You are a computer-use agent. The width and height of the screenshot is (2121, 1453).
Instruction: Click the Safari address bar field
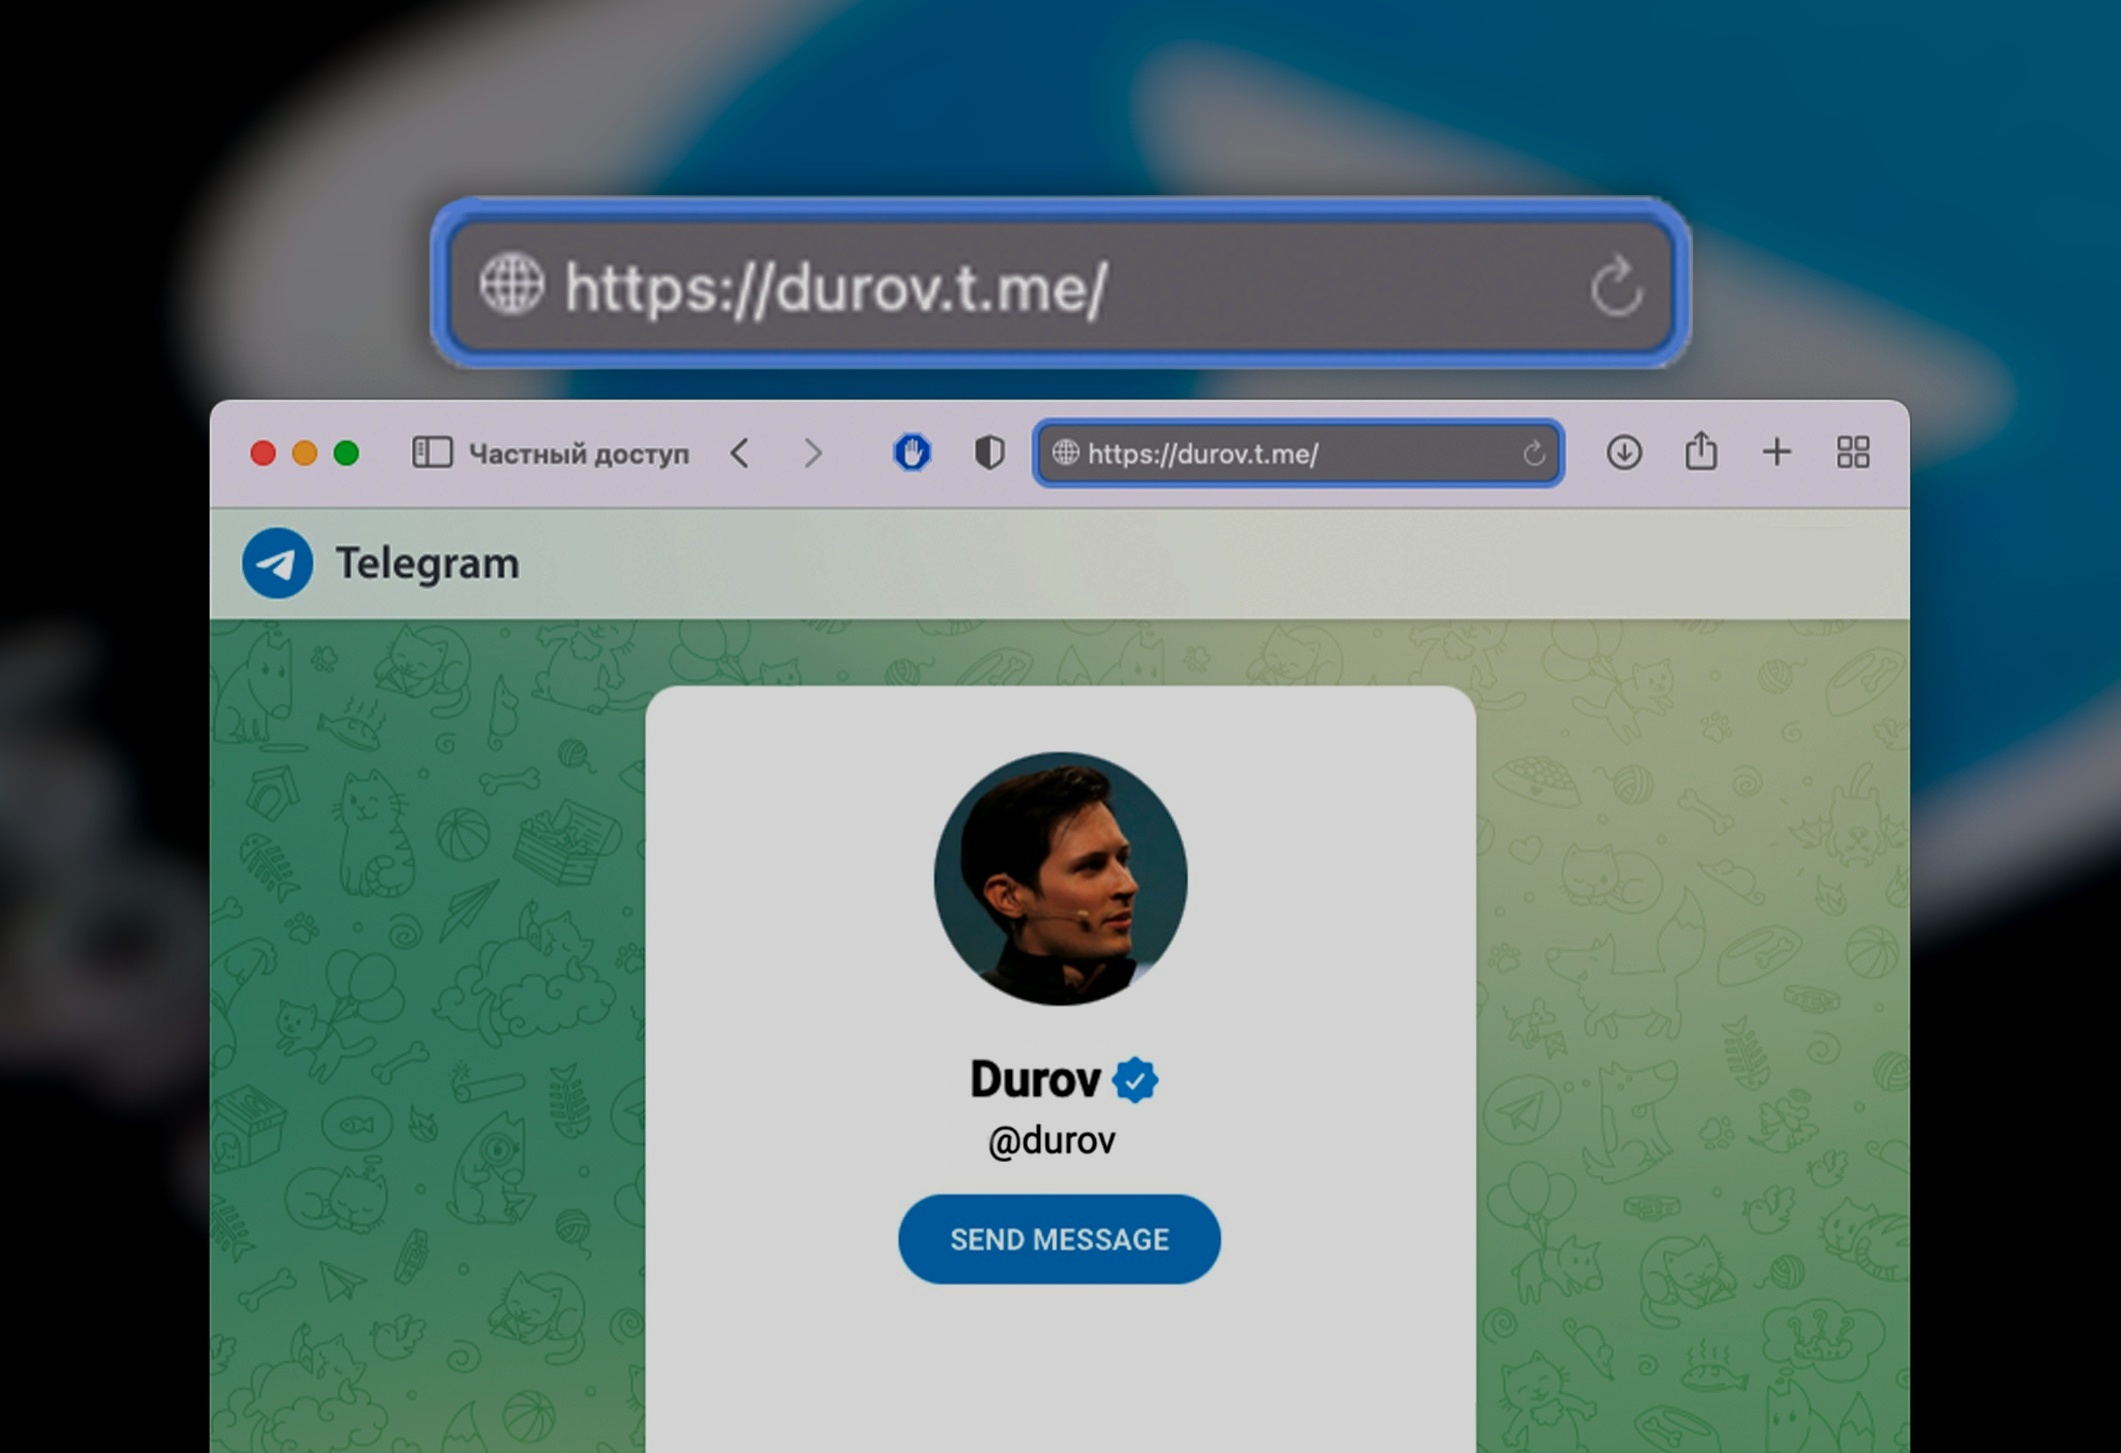1298,454
